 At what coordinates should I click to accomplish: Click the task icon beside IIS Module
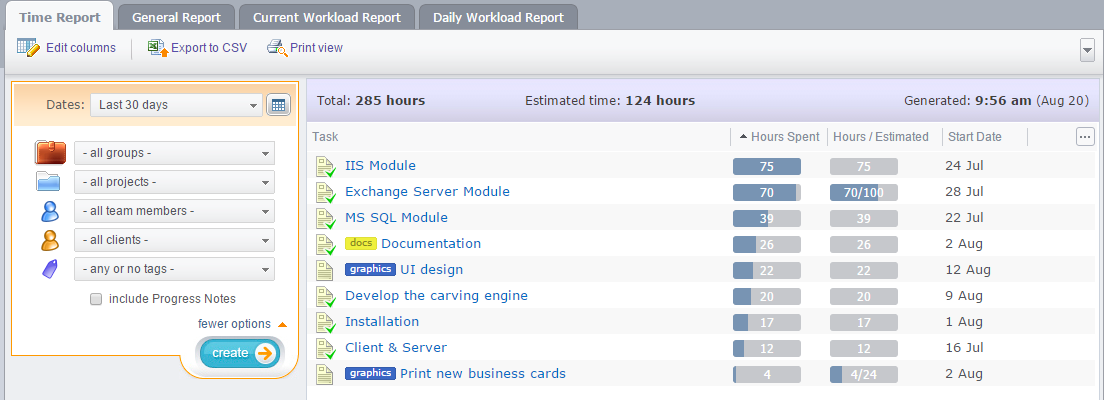pyautogui.click(x=325, y=166)
